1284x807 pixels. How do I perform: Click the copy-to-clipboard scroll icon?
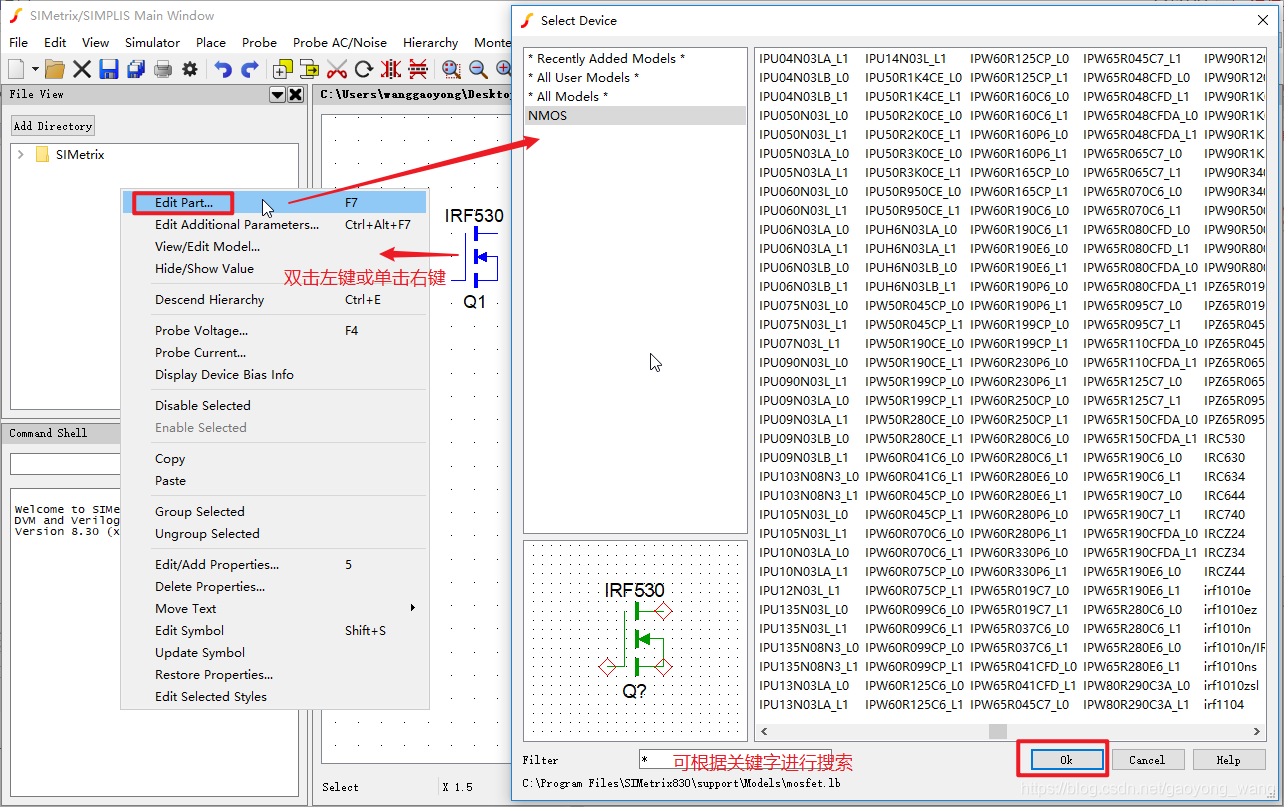[309, 69]
